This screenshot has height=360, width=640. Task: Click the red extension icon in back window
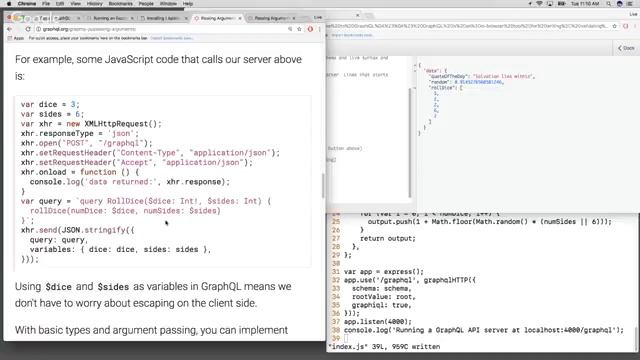coord(626,26)
